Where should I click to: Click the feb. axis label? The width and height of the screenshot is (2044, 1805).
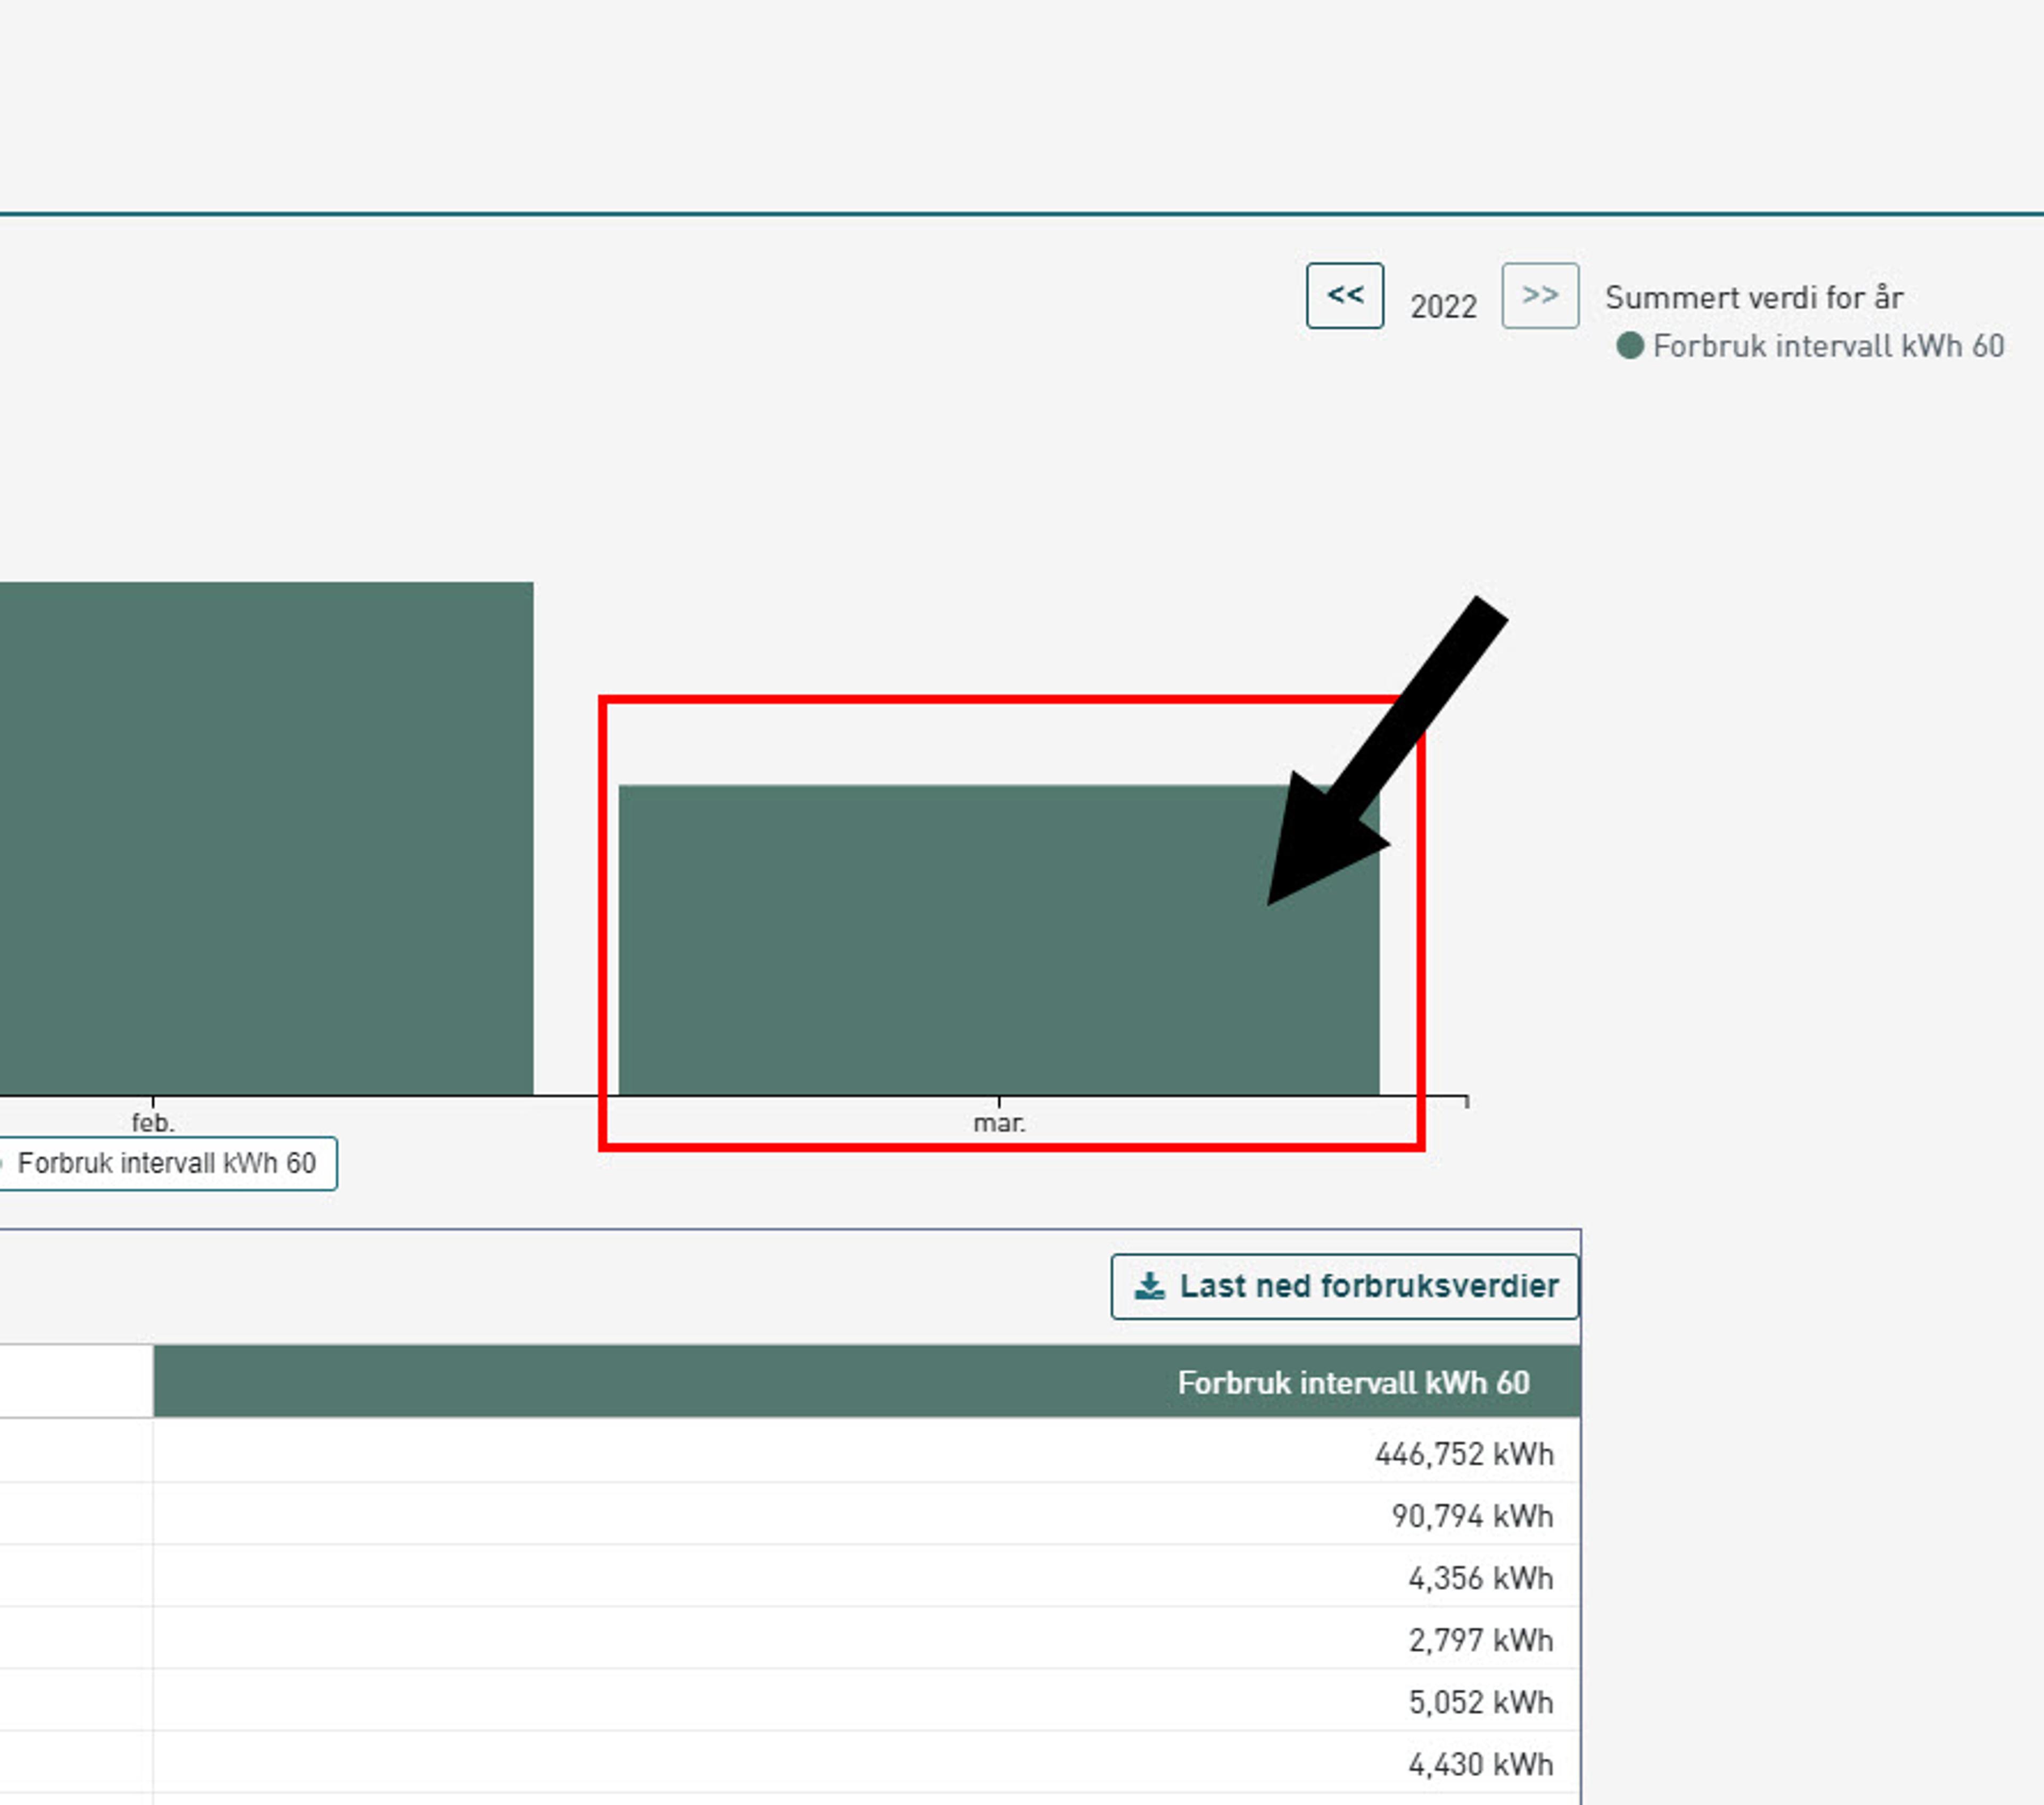[153, 1123]
